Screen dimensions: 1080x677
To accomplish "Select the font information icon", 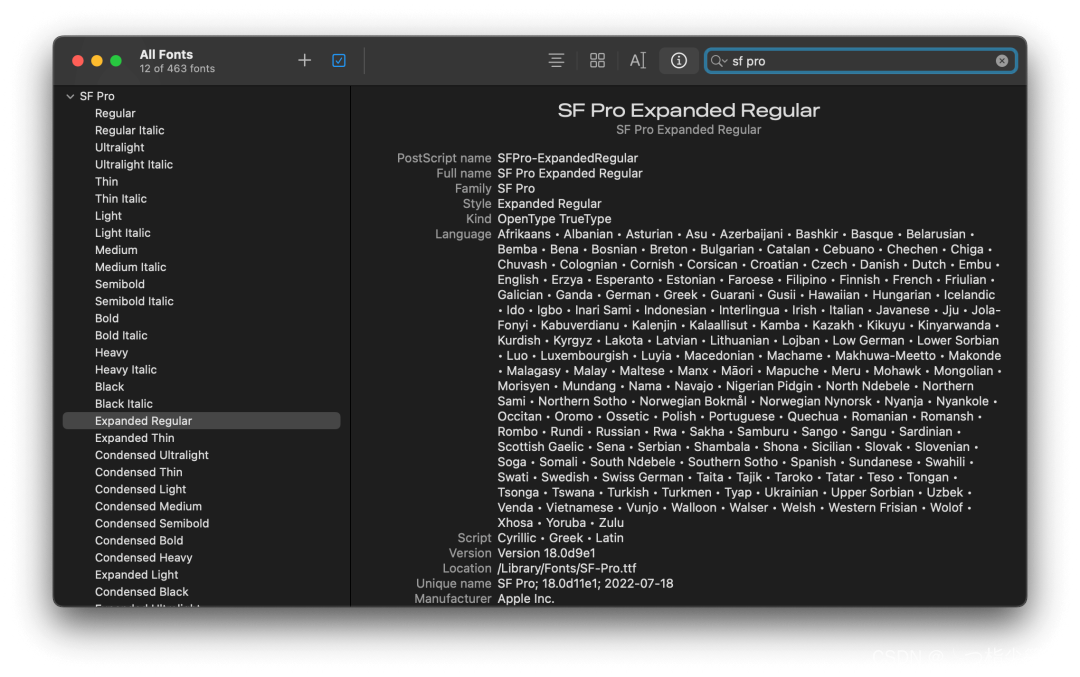I will point(678,61).
